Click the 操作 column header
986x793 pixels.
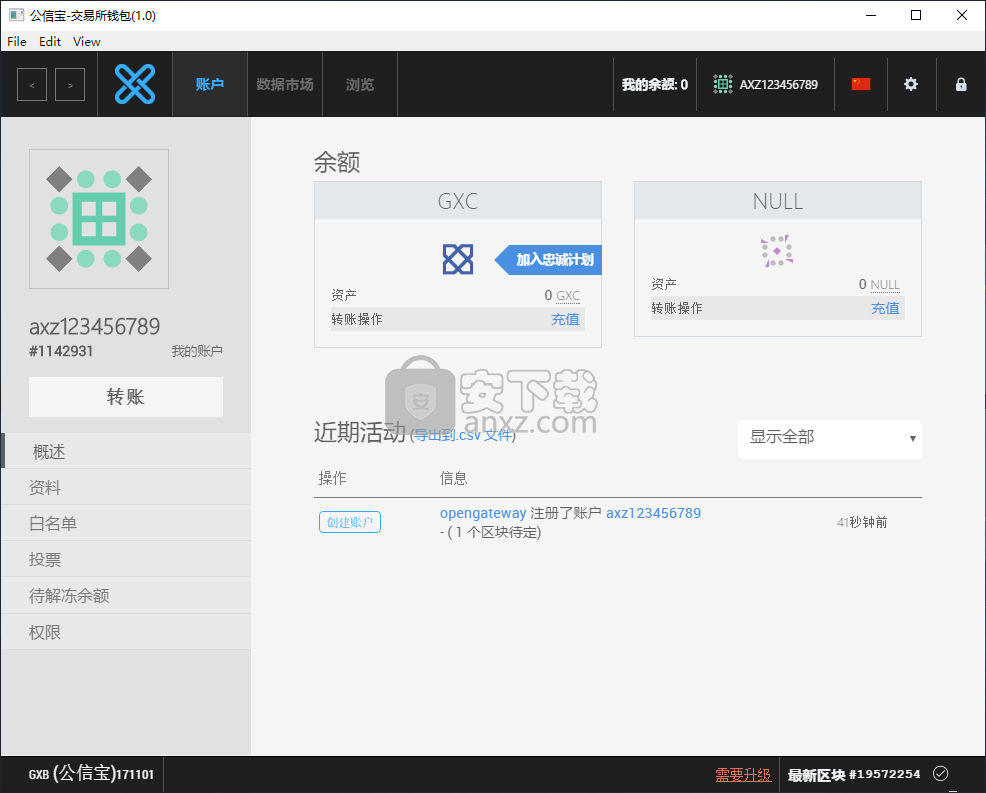(x=332, y=478)
